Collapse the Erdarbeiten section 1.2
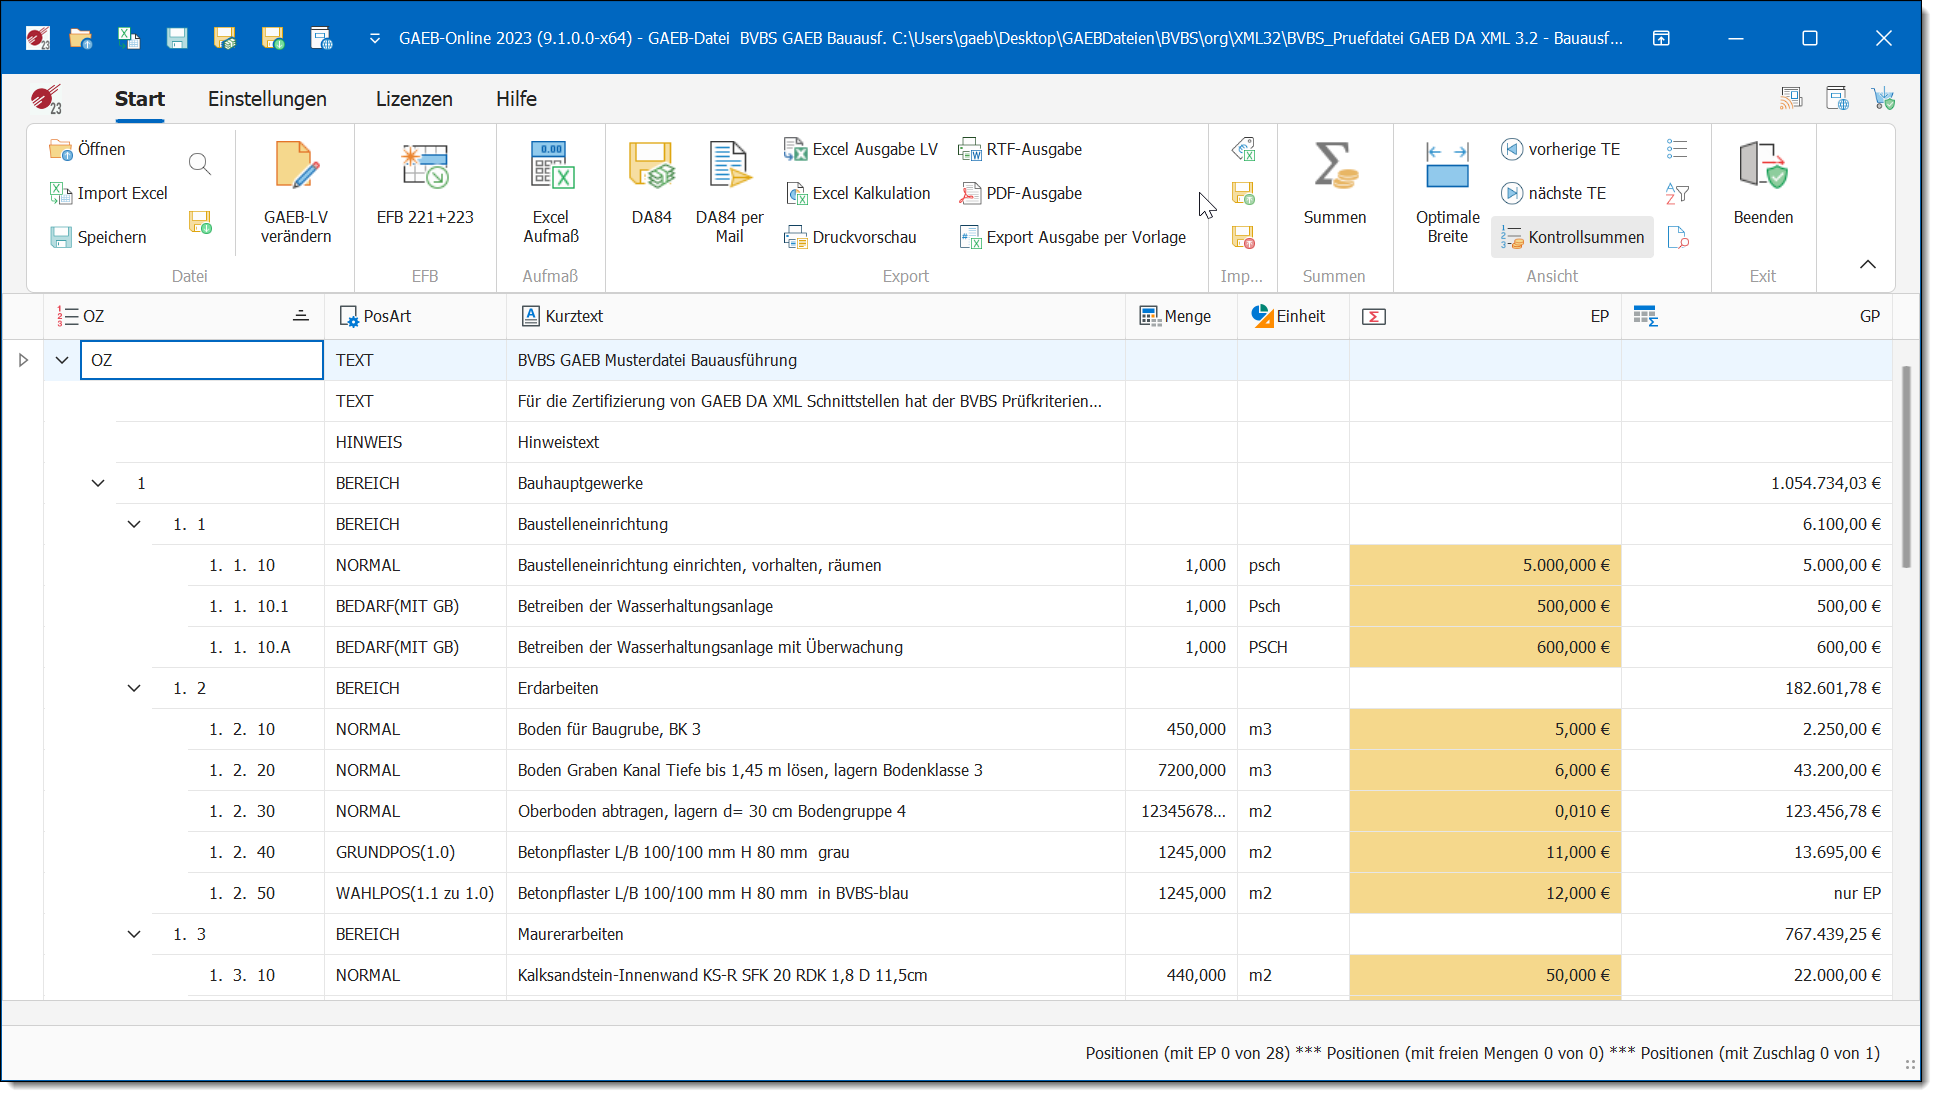This screenshot has height=1097, width=1937. click(134, 688)
